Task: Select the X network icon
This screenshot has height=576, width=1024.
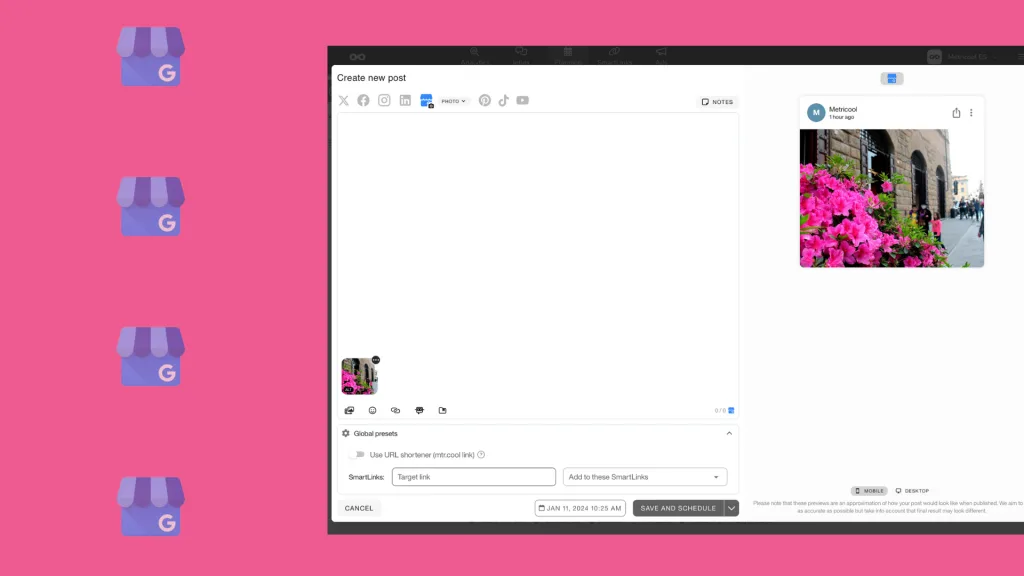Action: point(343,100)
